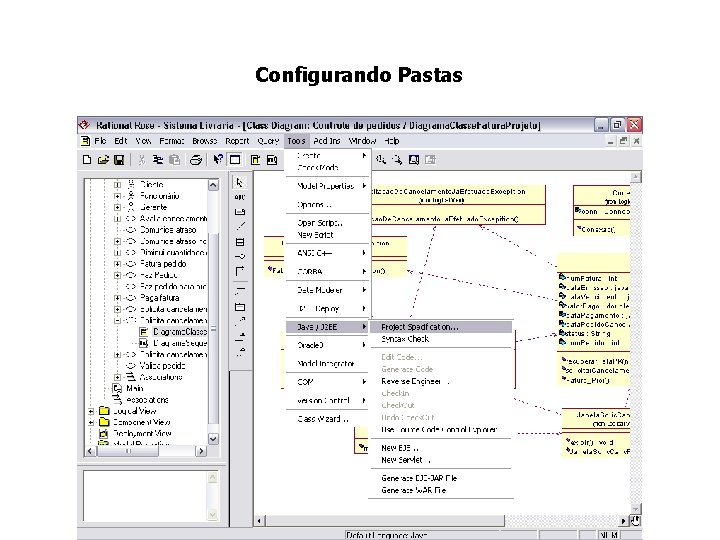Select the Package tool in the toolbox
Viewport: 720px width, 540px height.
point(240,307)
